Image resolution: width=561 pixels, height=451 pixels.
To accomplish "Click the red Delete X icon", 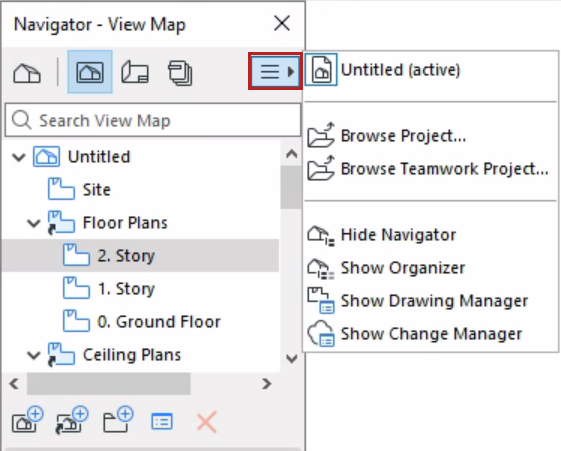I will click(x=207, y=422).
